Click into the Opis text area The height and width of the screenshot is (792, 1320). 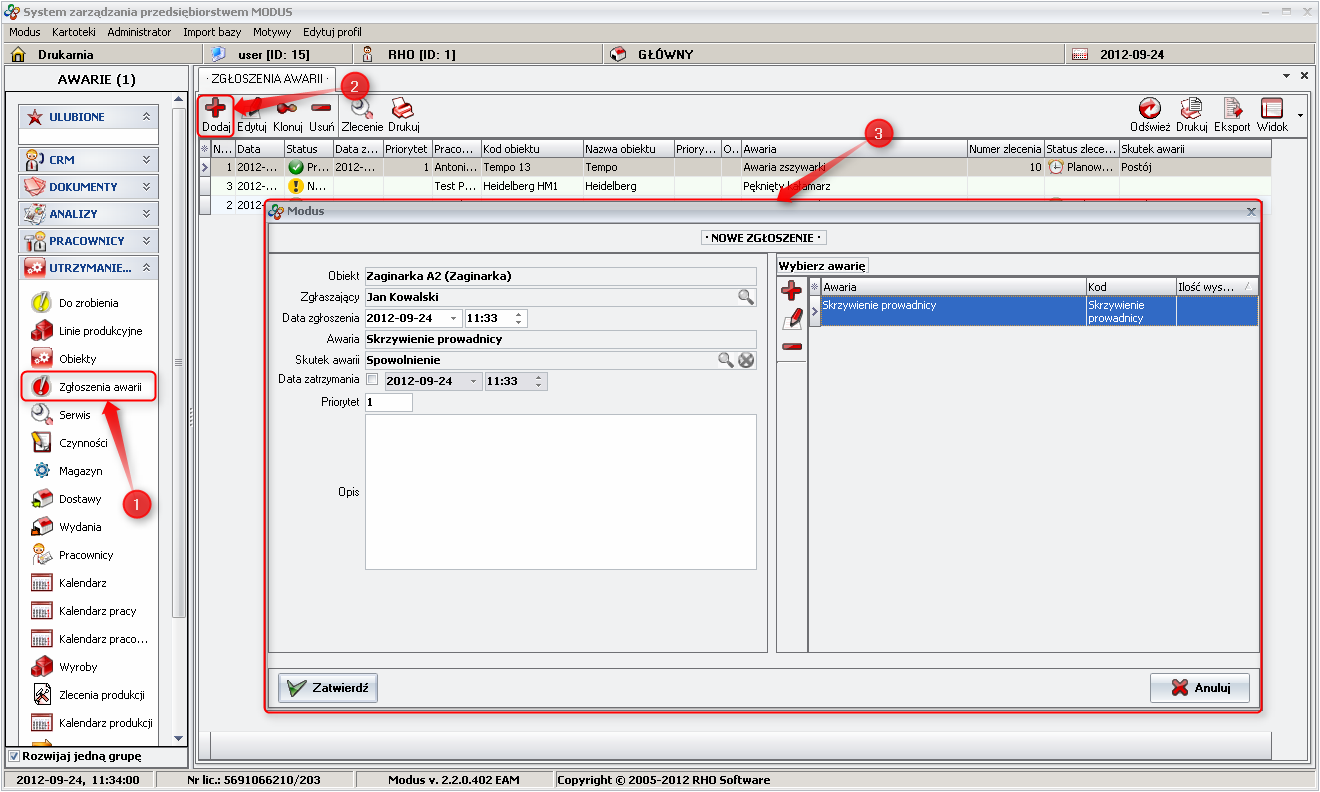point(560,492)
